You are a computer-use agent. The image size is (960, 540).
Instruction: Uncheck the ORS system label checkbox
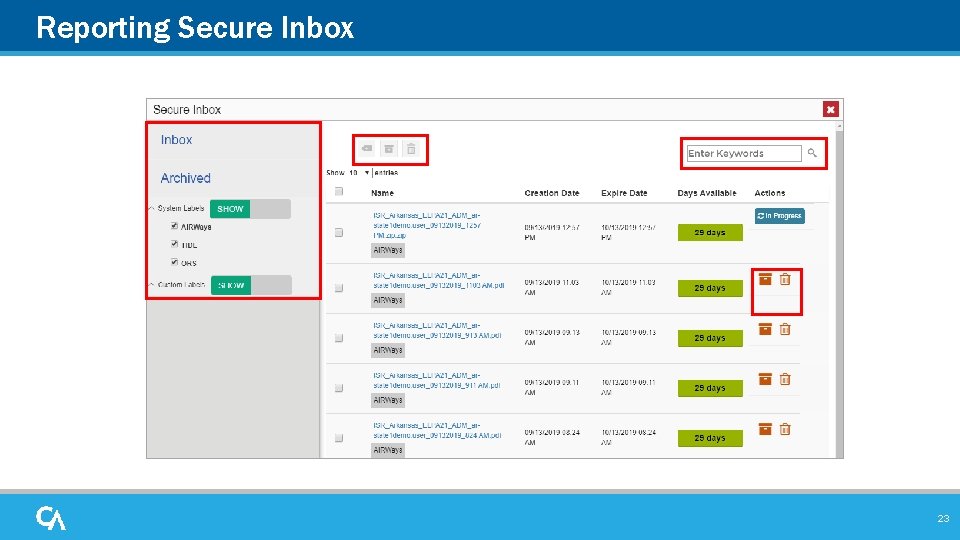(x=174, y=262)
